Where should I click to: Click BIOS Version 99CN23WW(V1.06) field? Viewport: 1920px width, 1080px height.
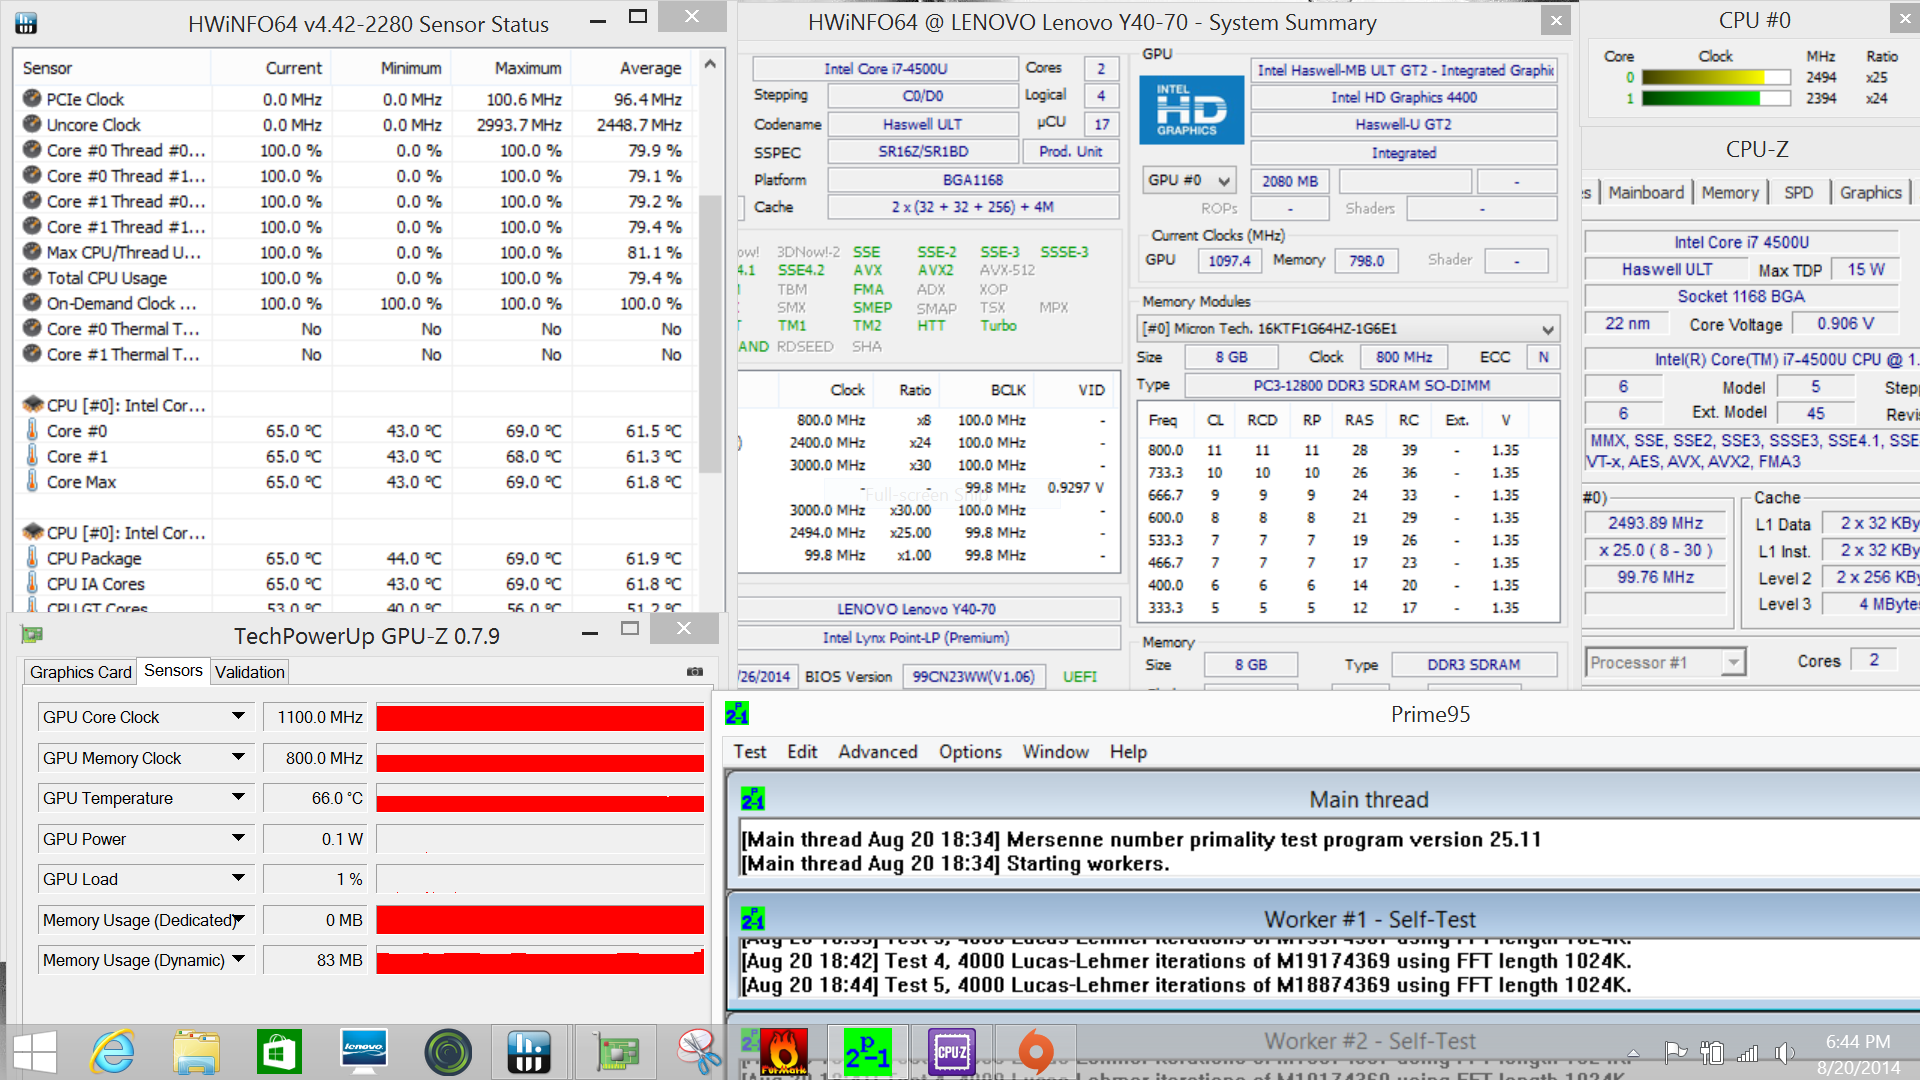(x=974, y=676)
